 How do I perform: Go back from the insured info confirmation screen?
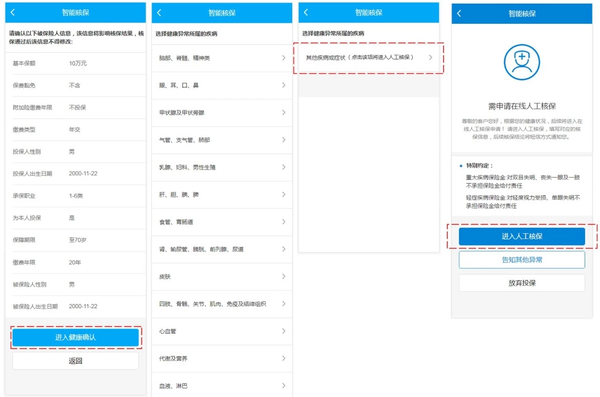pyautogui.click(x=13, y=12)
